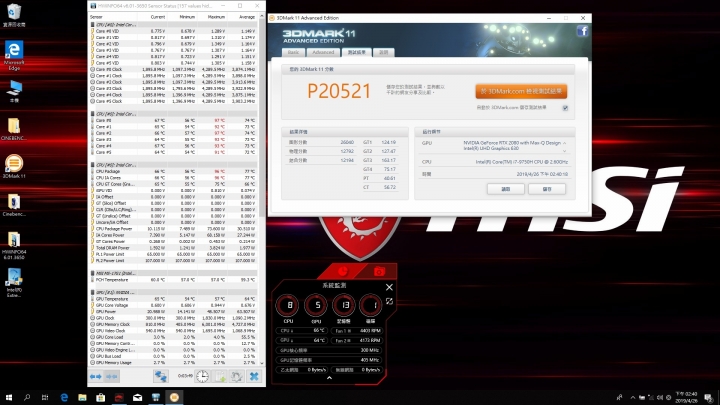Open Task View on the taskbar
This screenshot has height=405, width=720.
45,398
